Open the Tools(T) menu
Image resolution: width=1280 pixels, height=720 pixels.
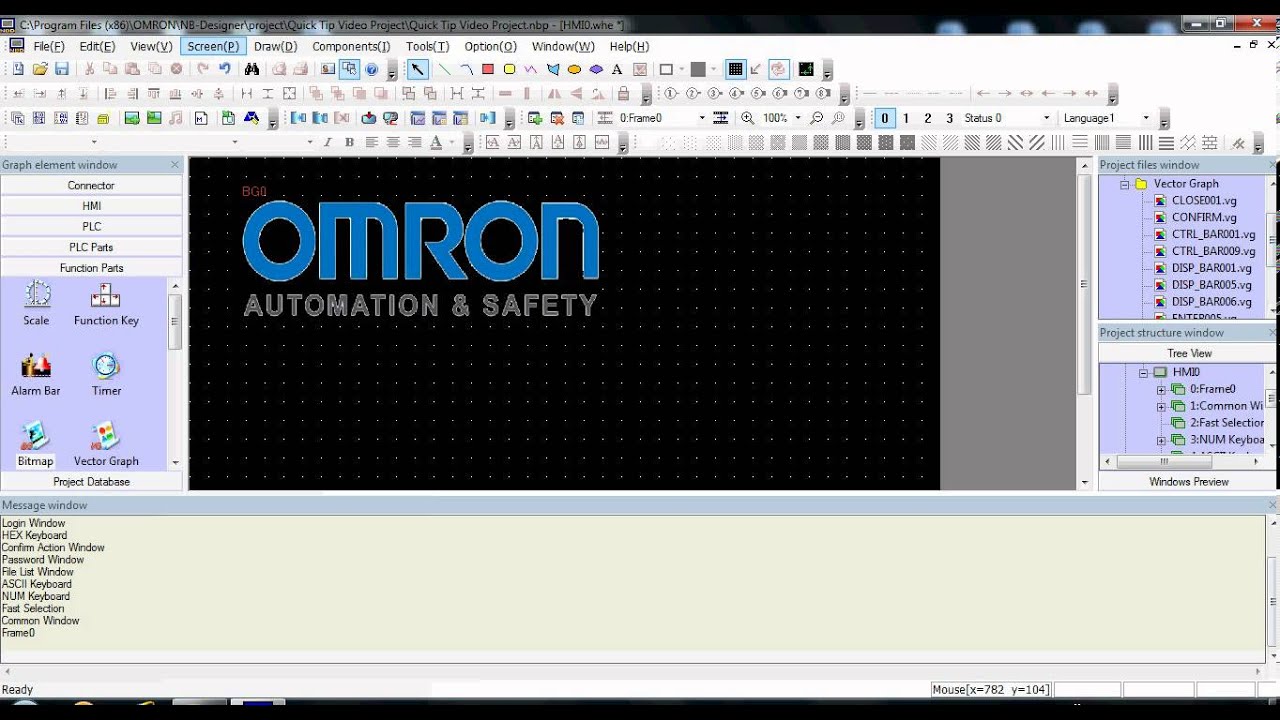[x=428, y=46]
